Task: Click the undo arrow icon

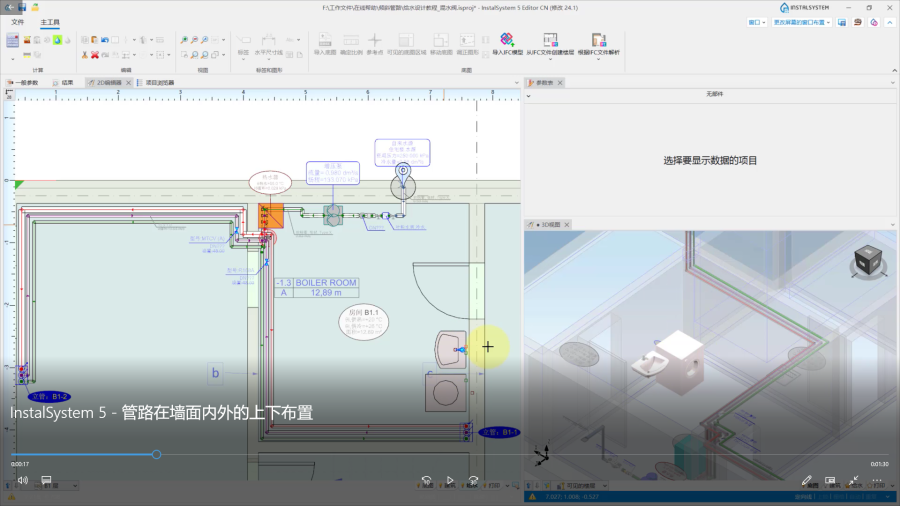Action: click(104, 40)
